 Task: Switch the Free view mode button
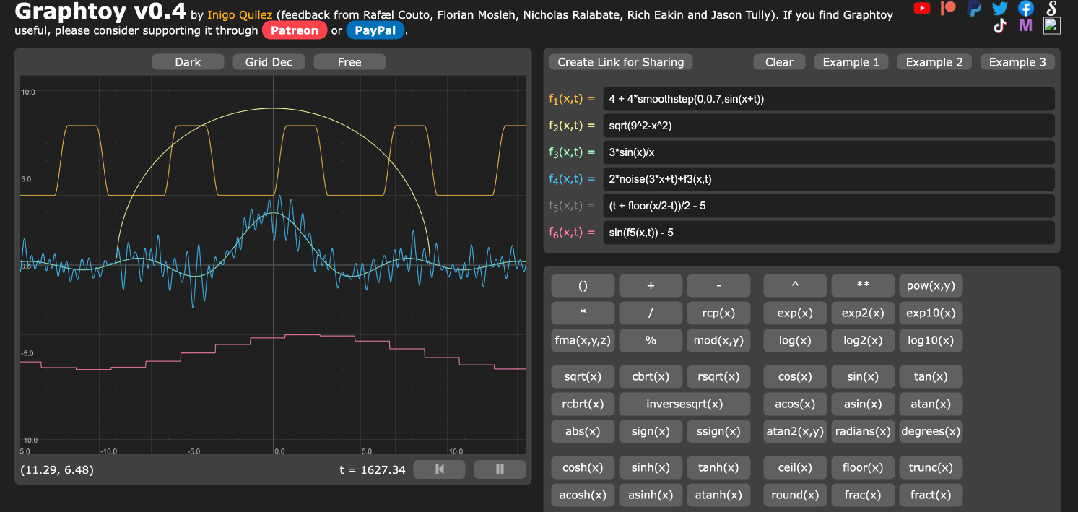(350, 62)
